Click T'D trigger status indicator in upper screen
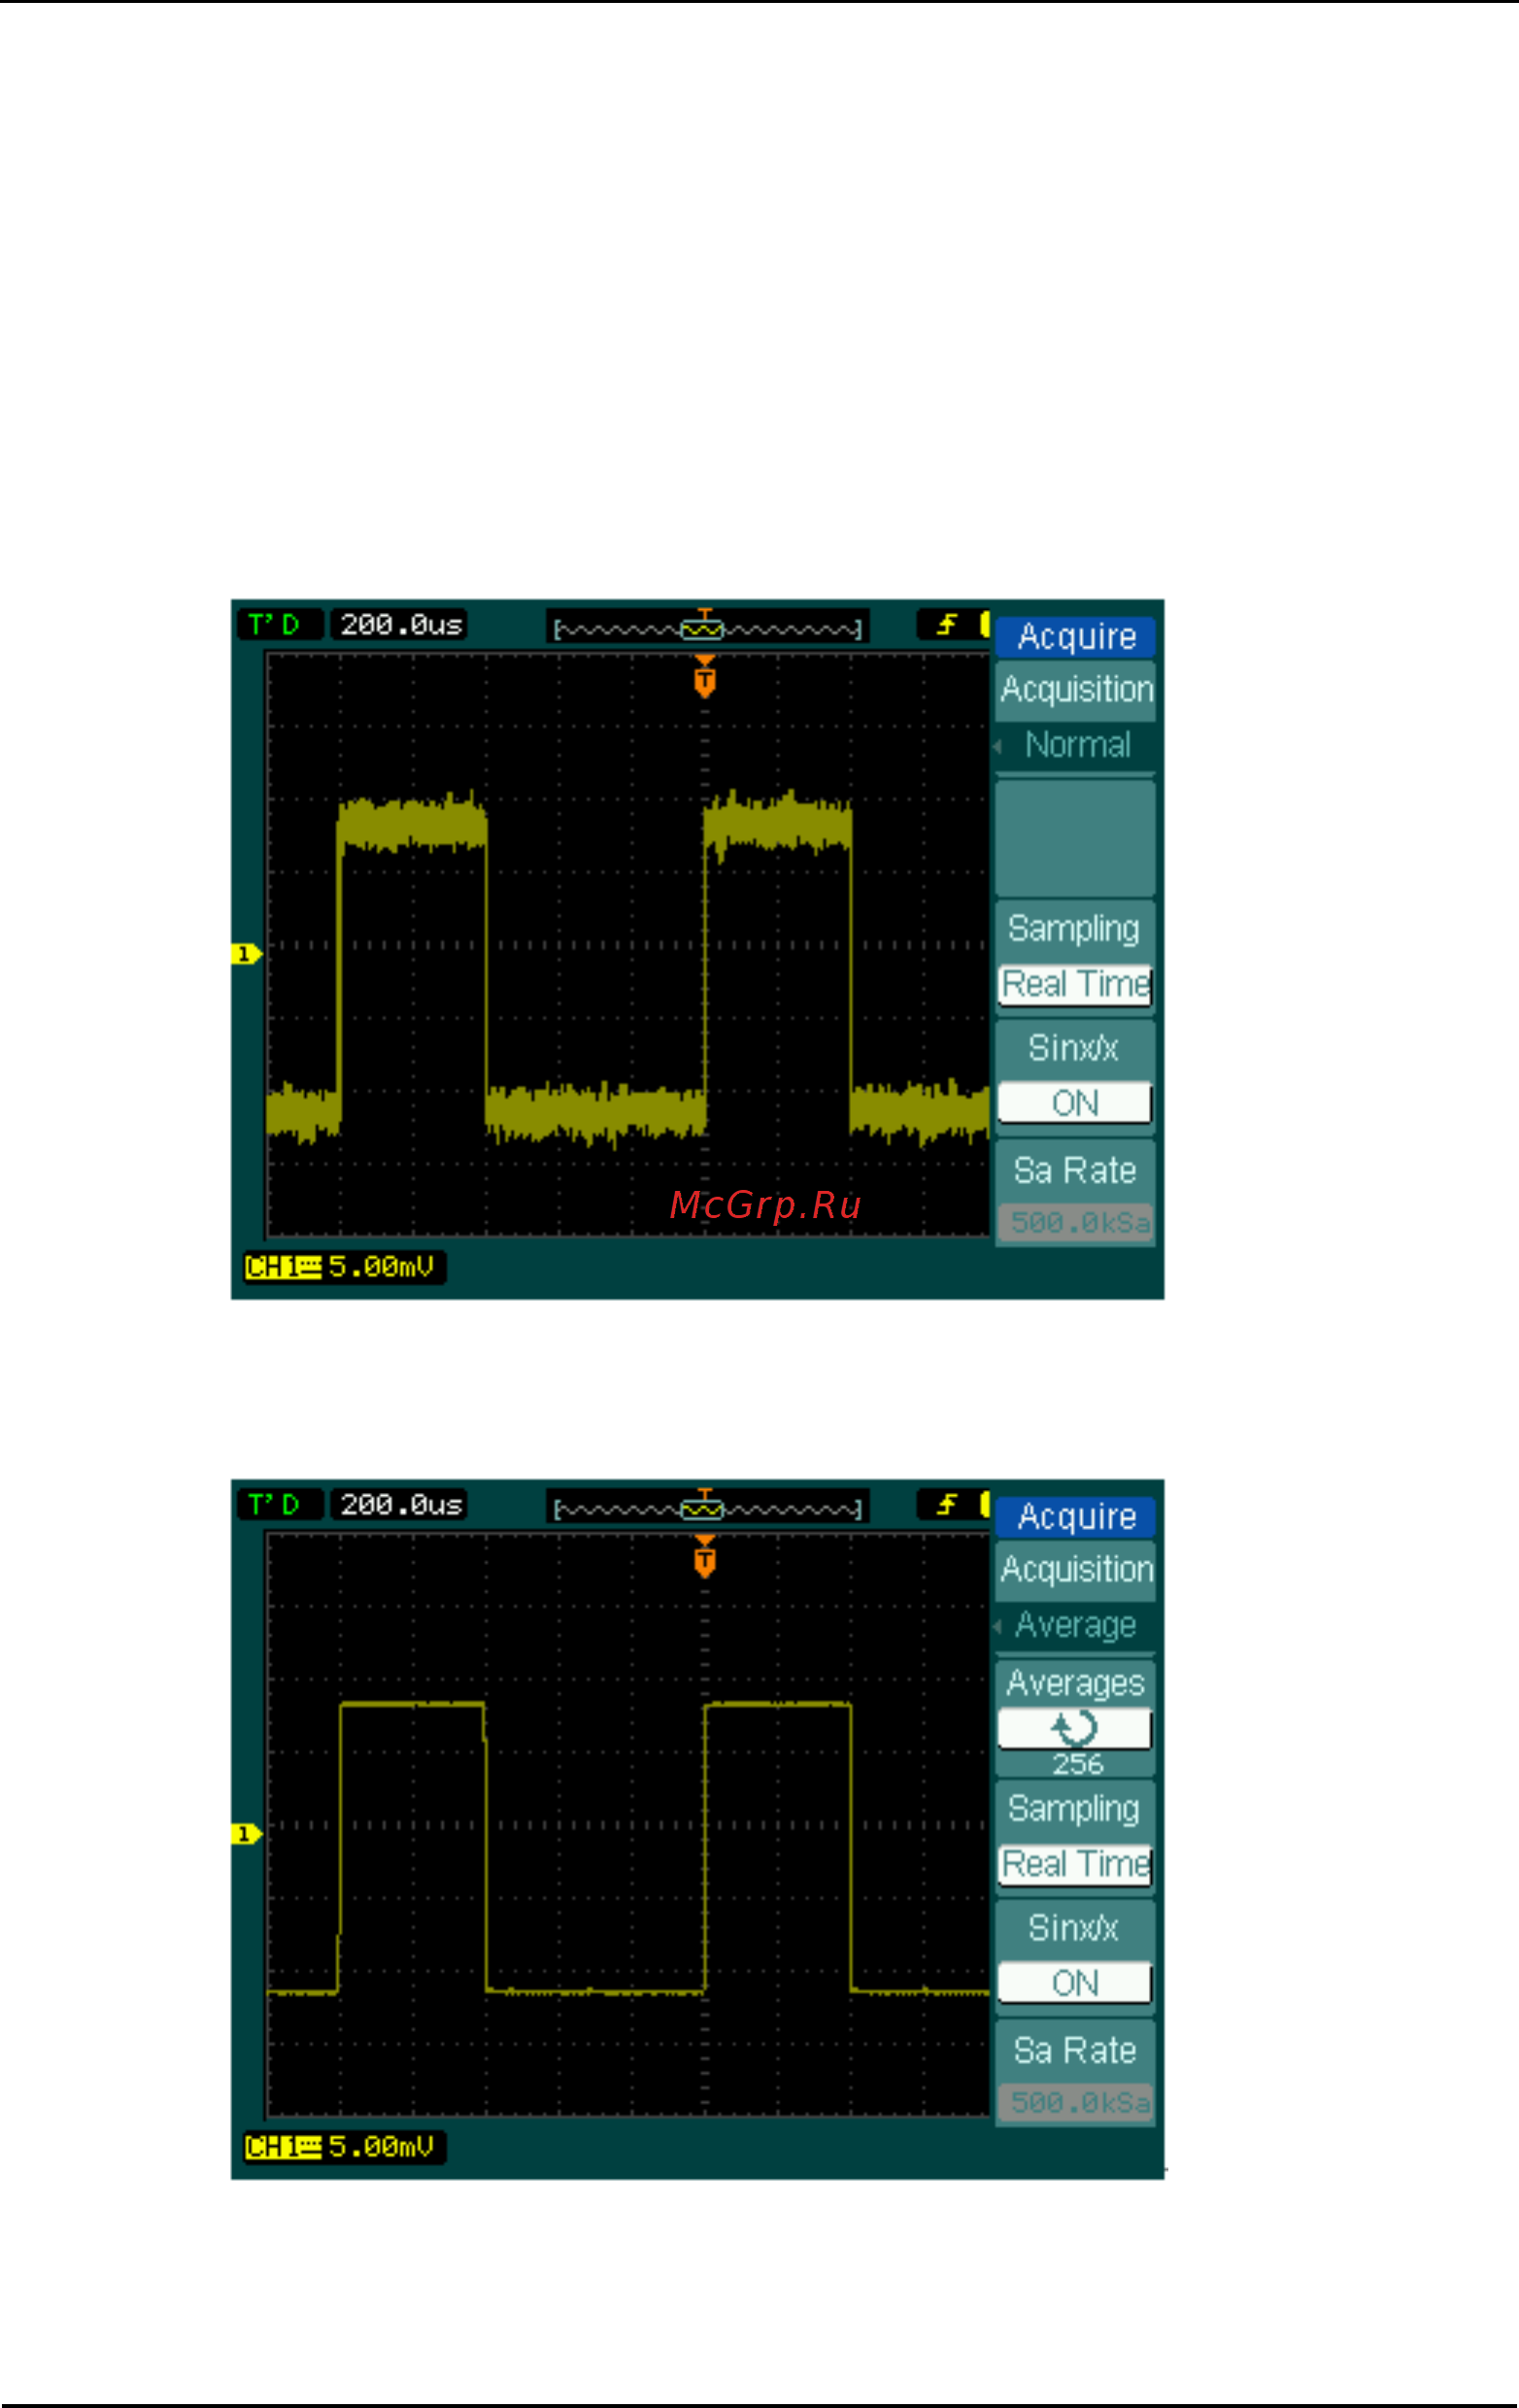The image size is (1519, 2408). coord(279,625)
